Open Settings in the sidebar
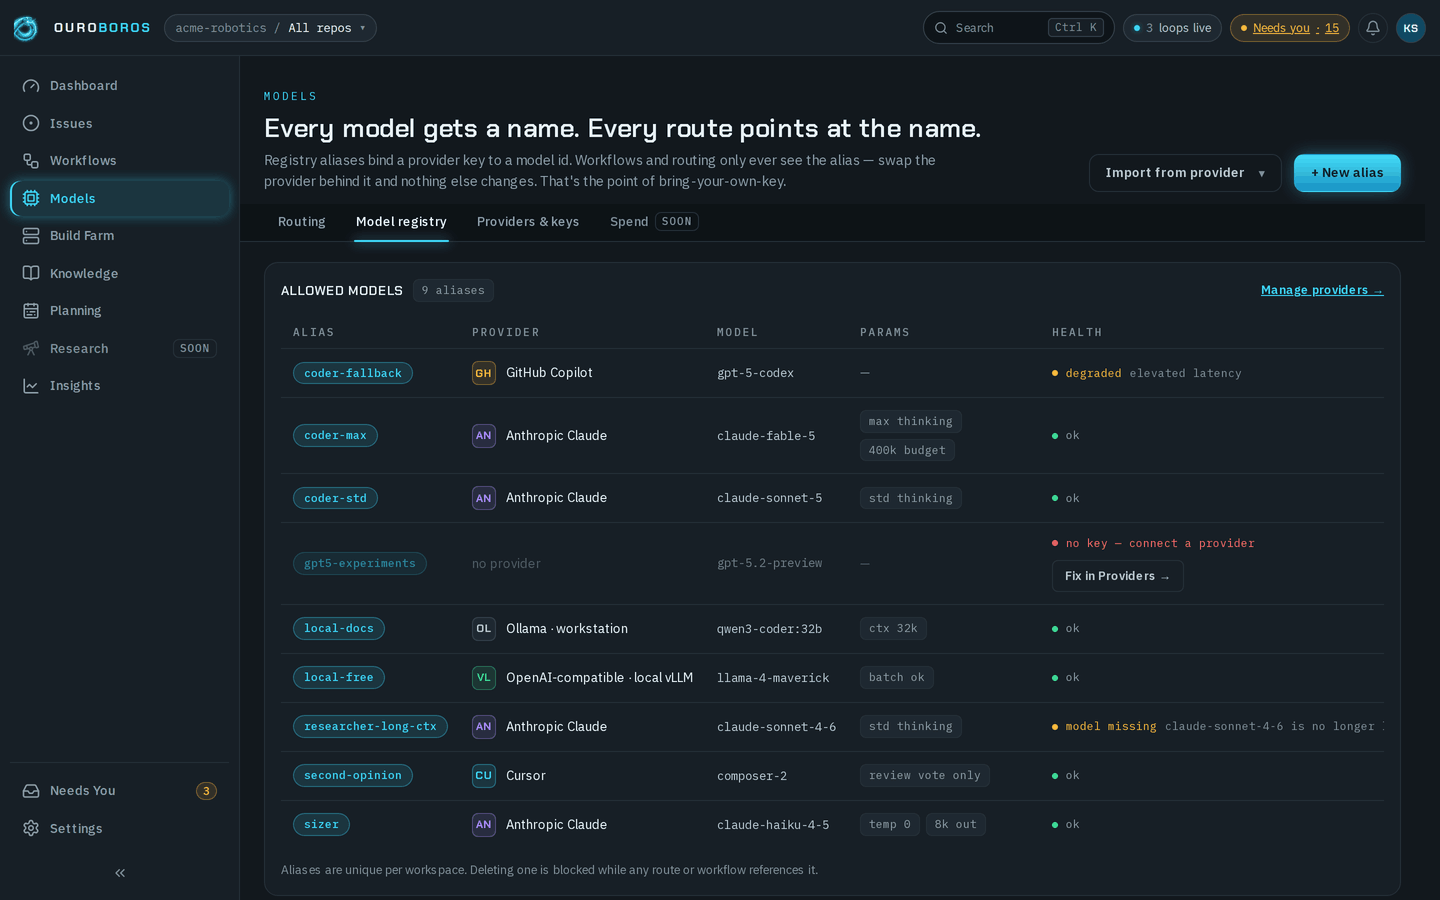The height and width of the screenshot is (900, 1440). click(x=120, y=828)
